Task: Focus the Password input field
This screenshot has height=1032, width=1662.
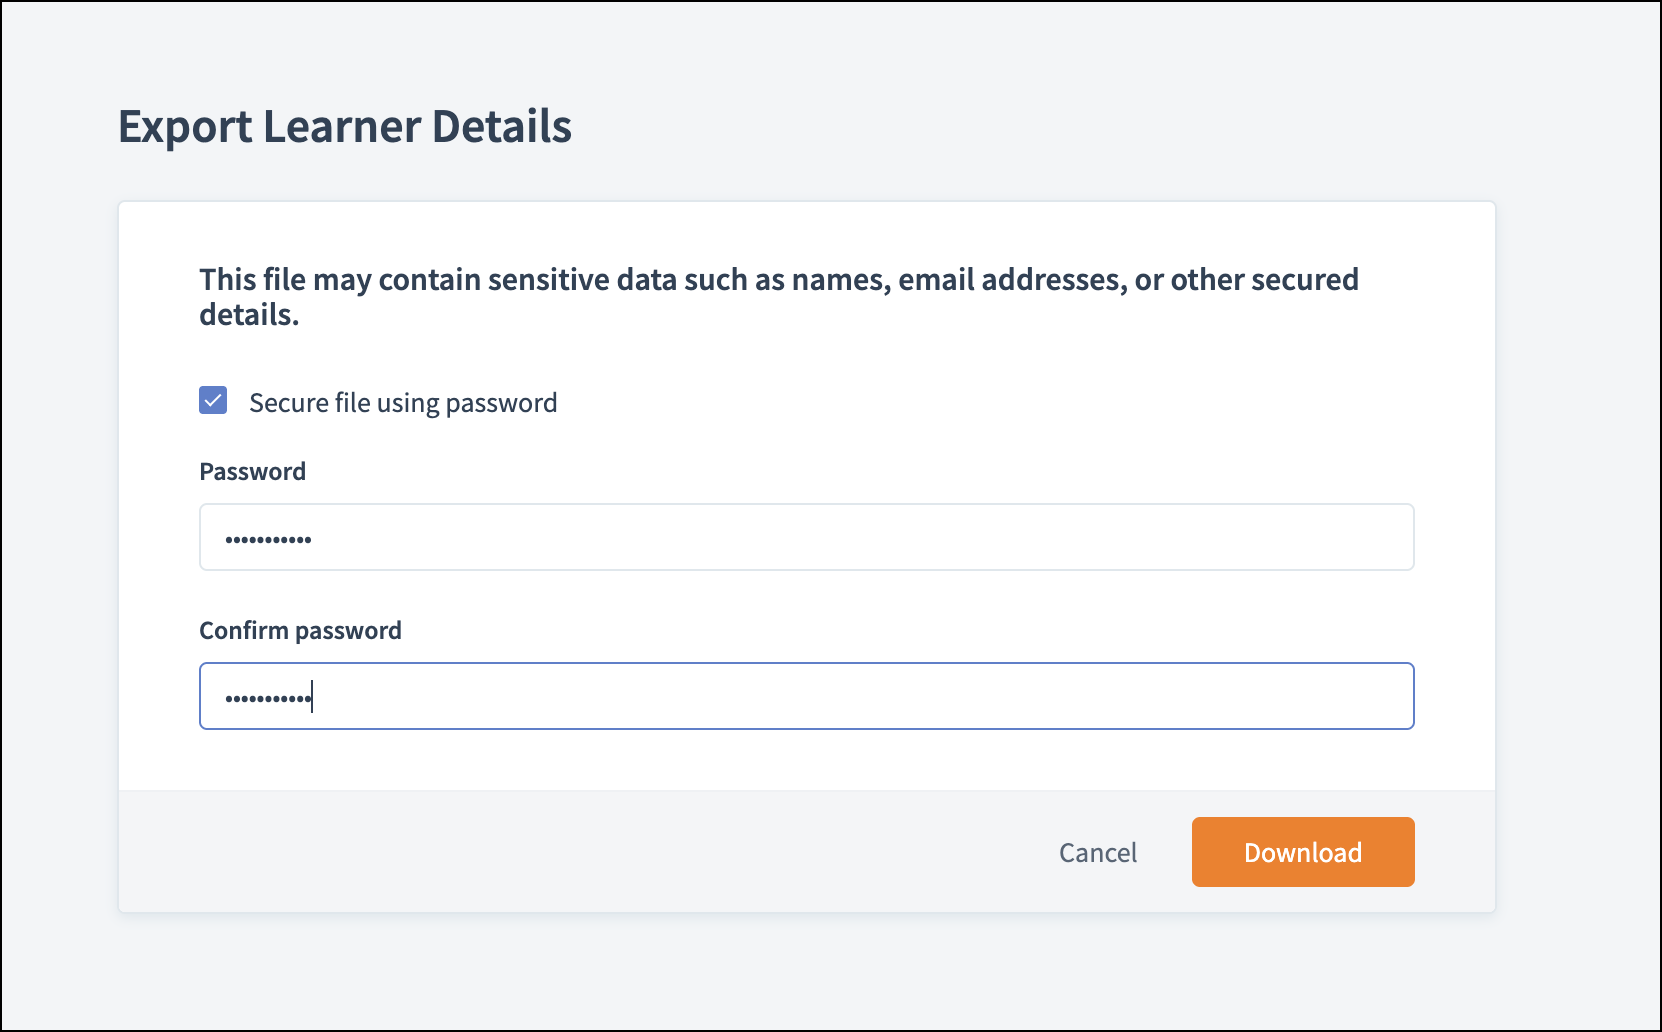Action: tap(806, 537)
